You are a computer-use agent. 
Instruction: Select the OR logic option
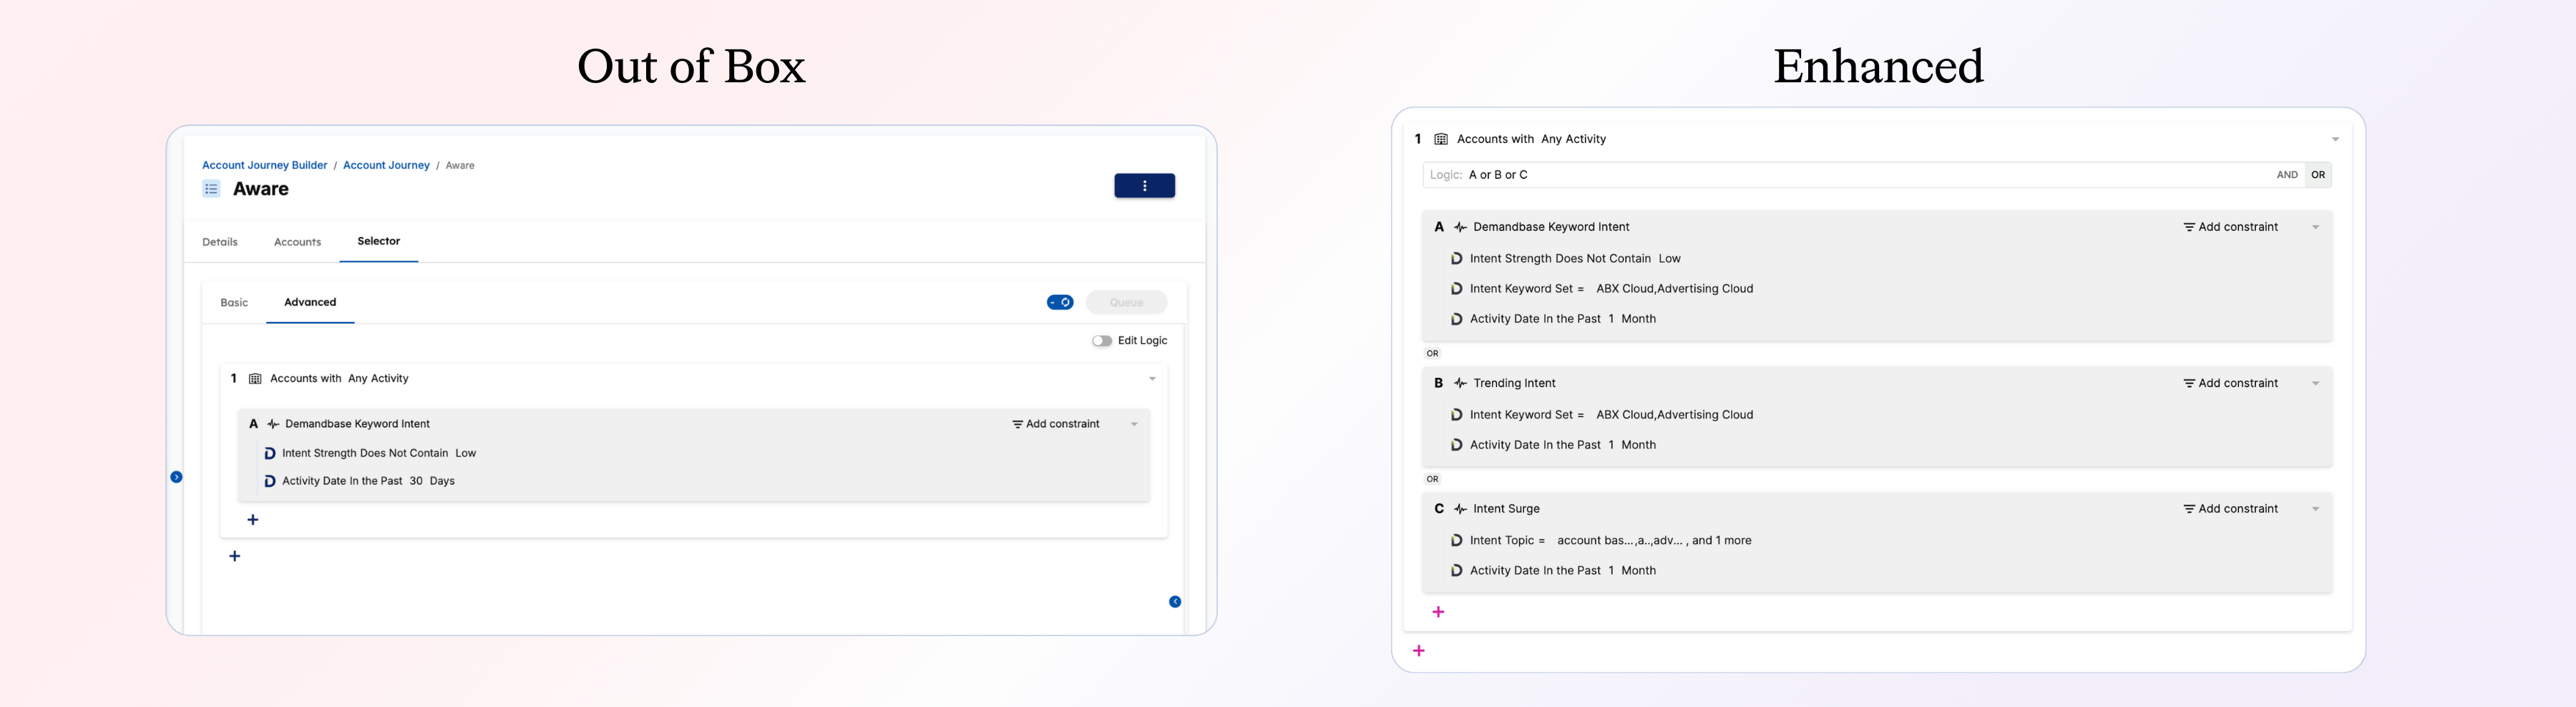(x=2317, y=175)
